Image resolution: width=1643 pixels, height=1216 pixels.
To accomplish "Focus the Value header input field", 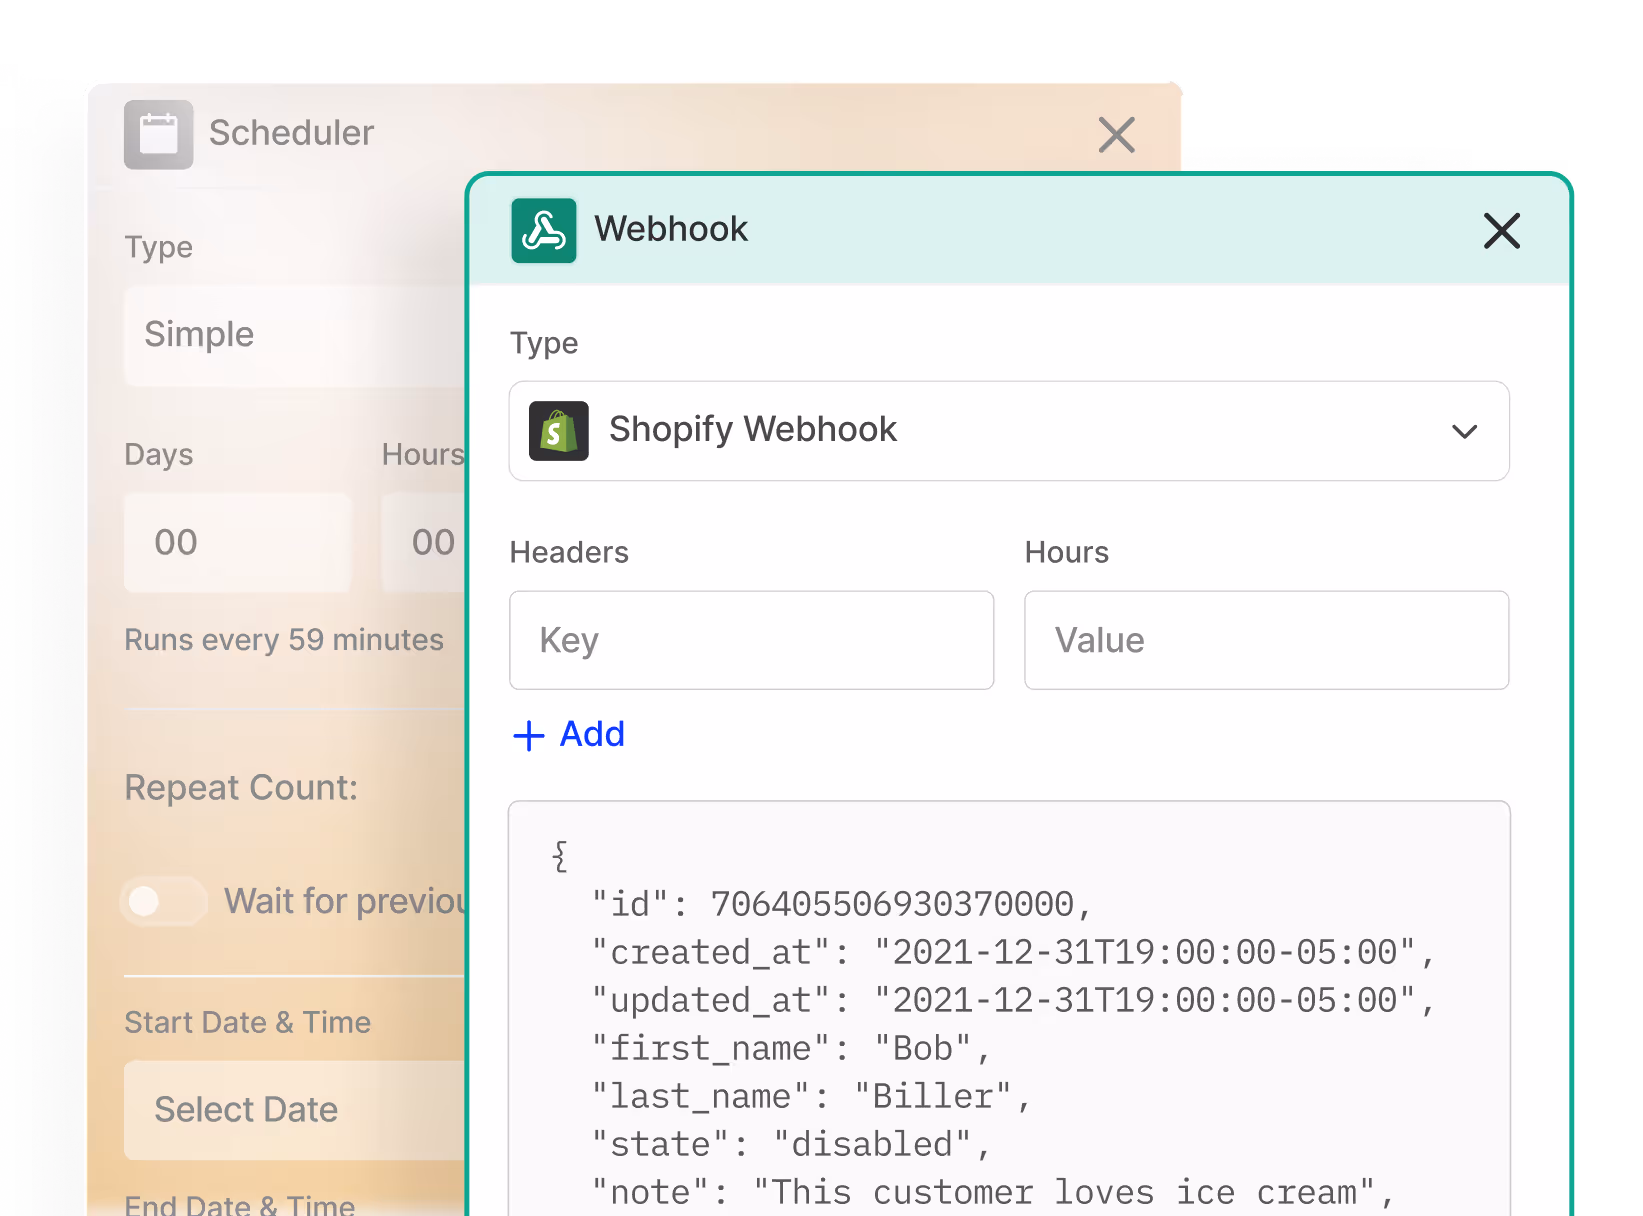I will click(x=1267, y=640).
